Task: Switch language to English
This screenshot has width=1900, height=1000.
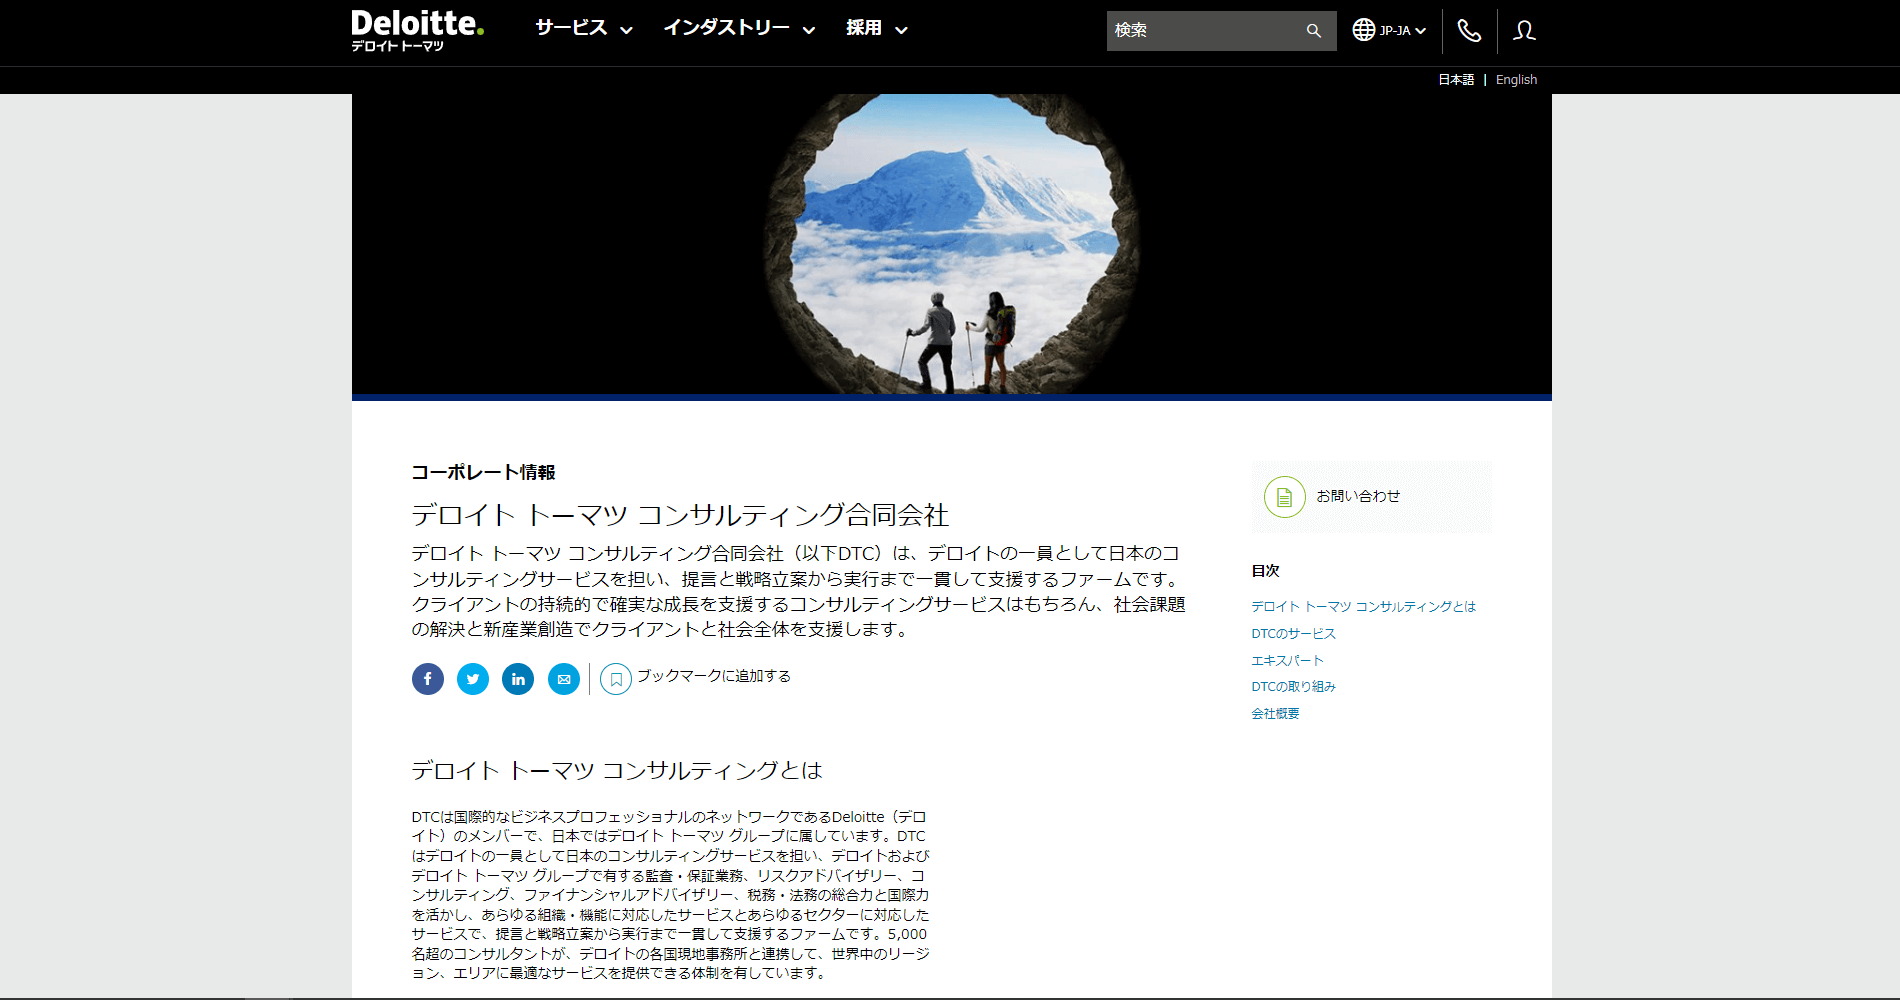Action: pos(1516,80)
